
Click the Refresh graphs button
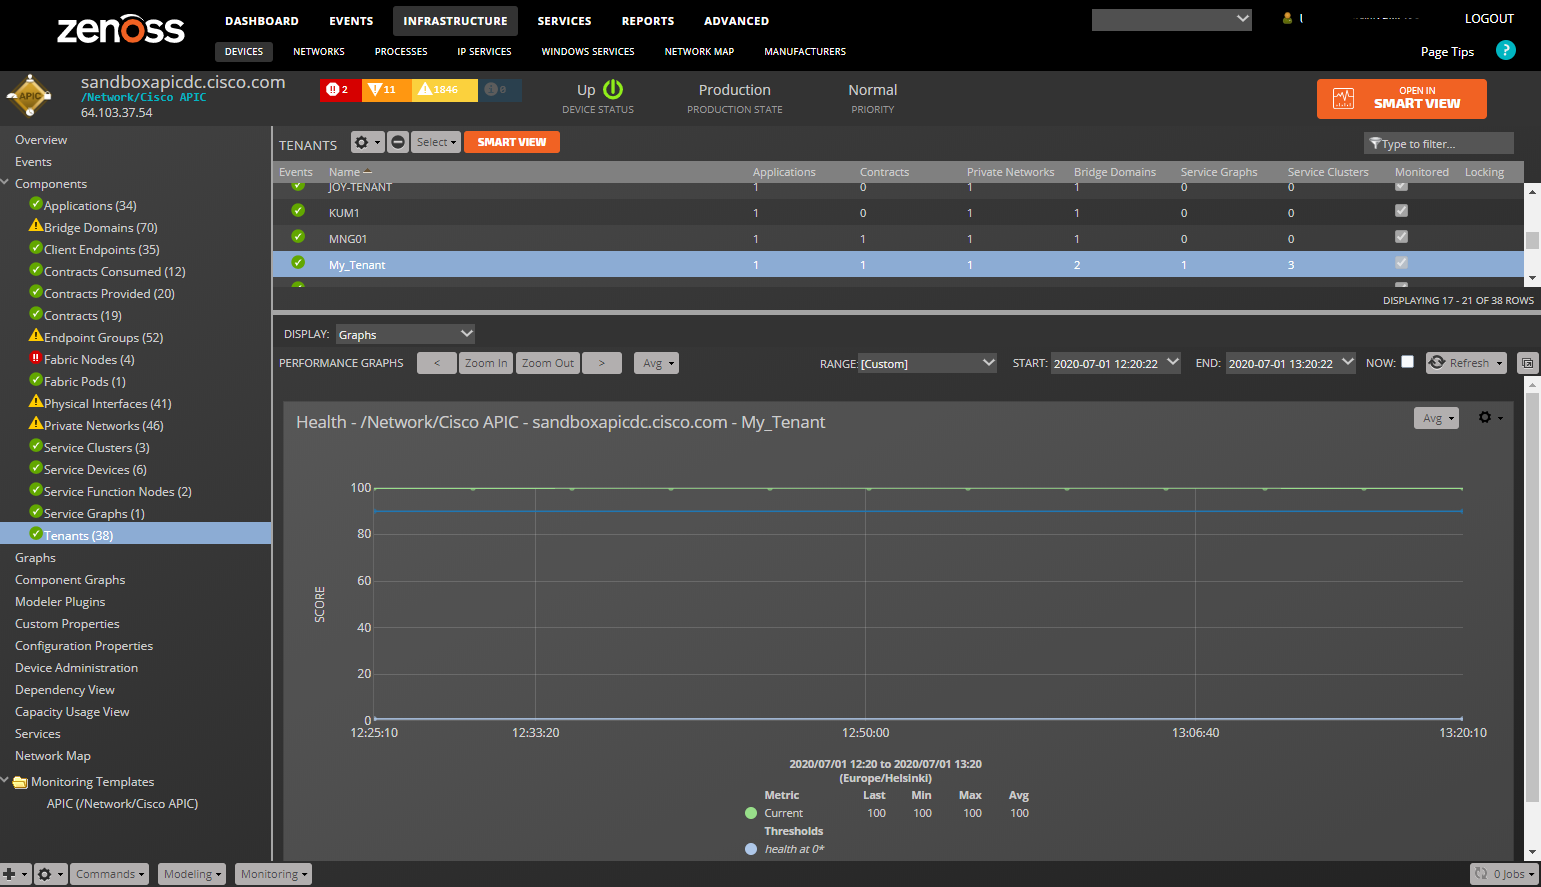1466,363
